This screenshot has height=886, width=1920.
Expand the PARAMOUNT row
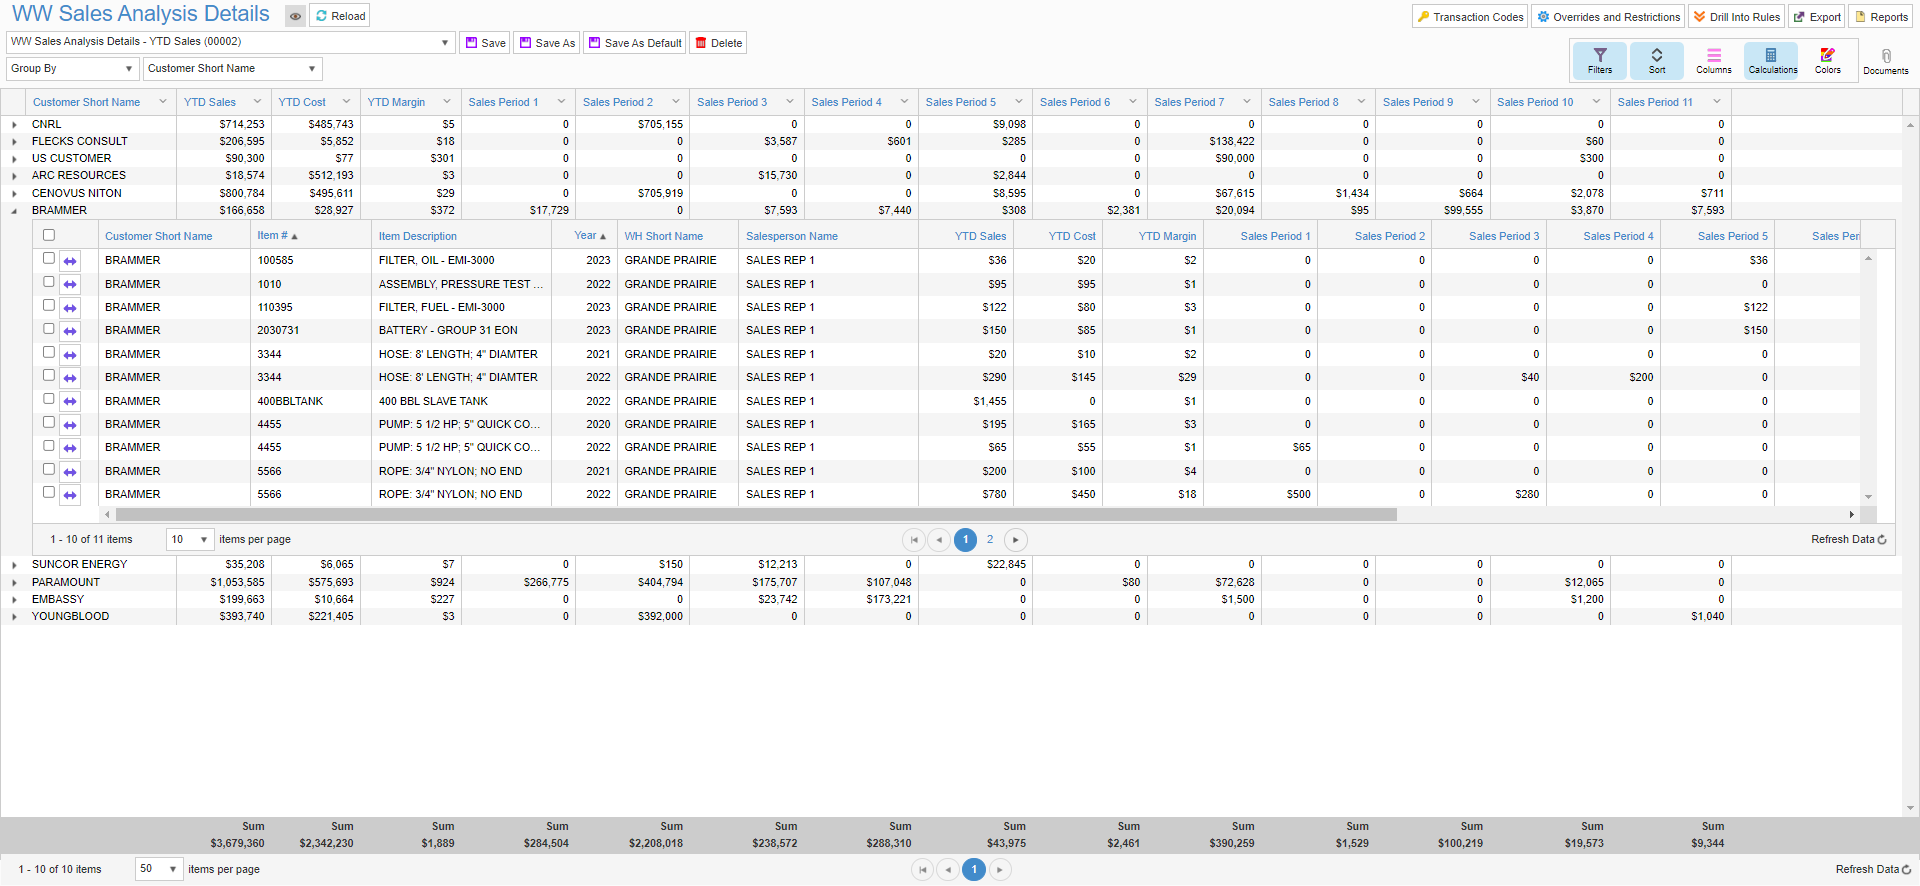(14, 583)
